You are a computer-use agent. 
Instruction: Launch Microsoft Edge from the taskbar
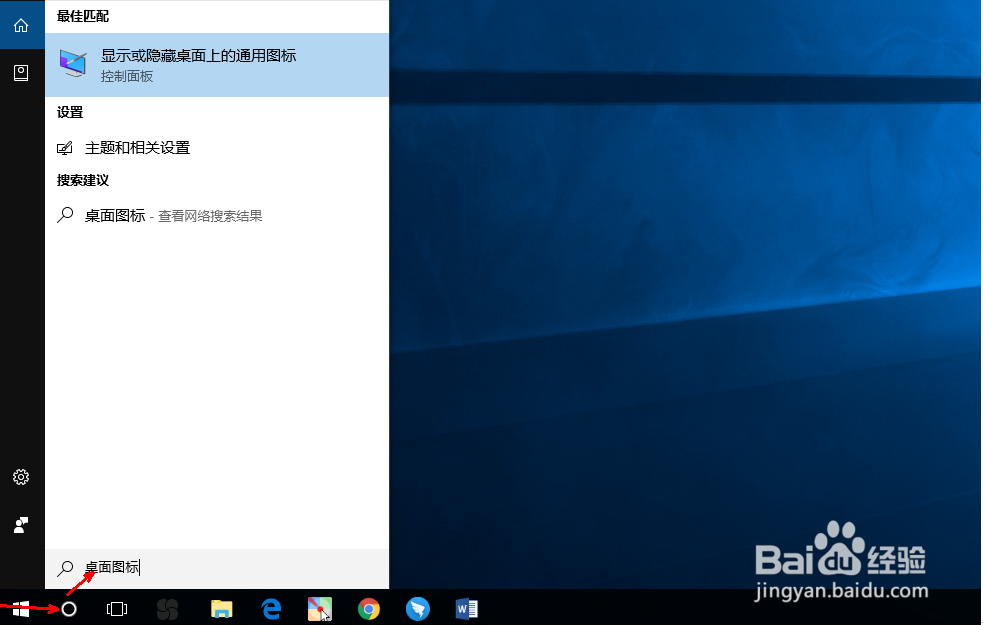pos(271,609)
